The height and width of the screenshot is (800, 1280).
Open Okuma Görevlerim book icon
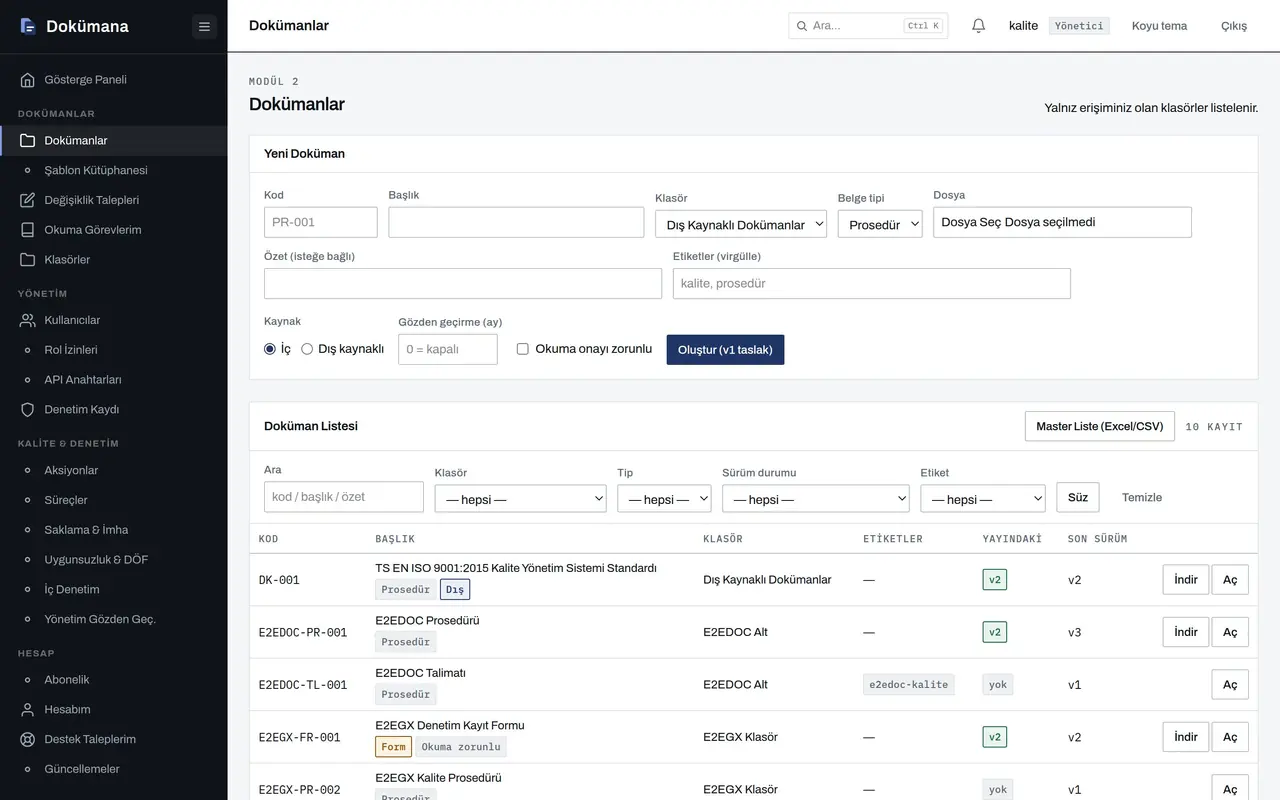(28, 230)
